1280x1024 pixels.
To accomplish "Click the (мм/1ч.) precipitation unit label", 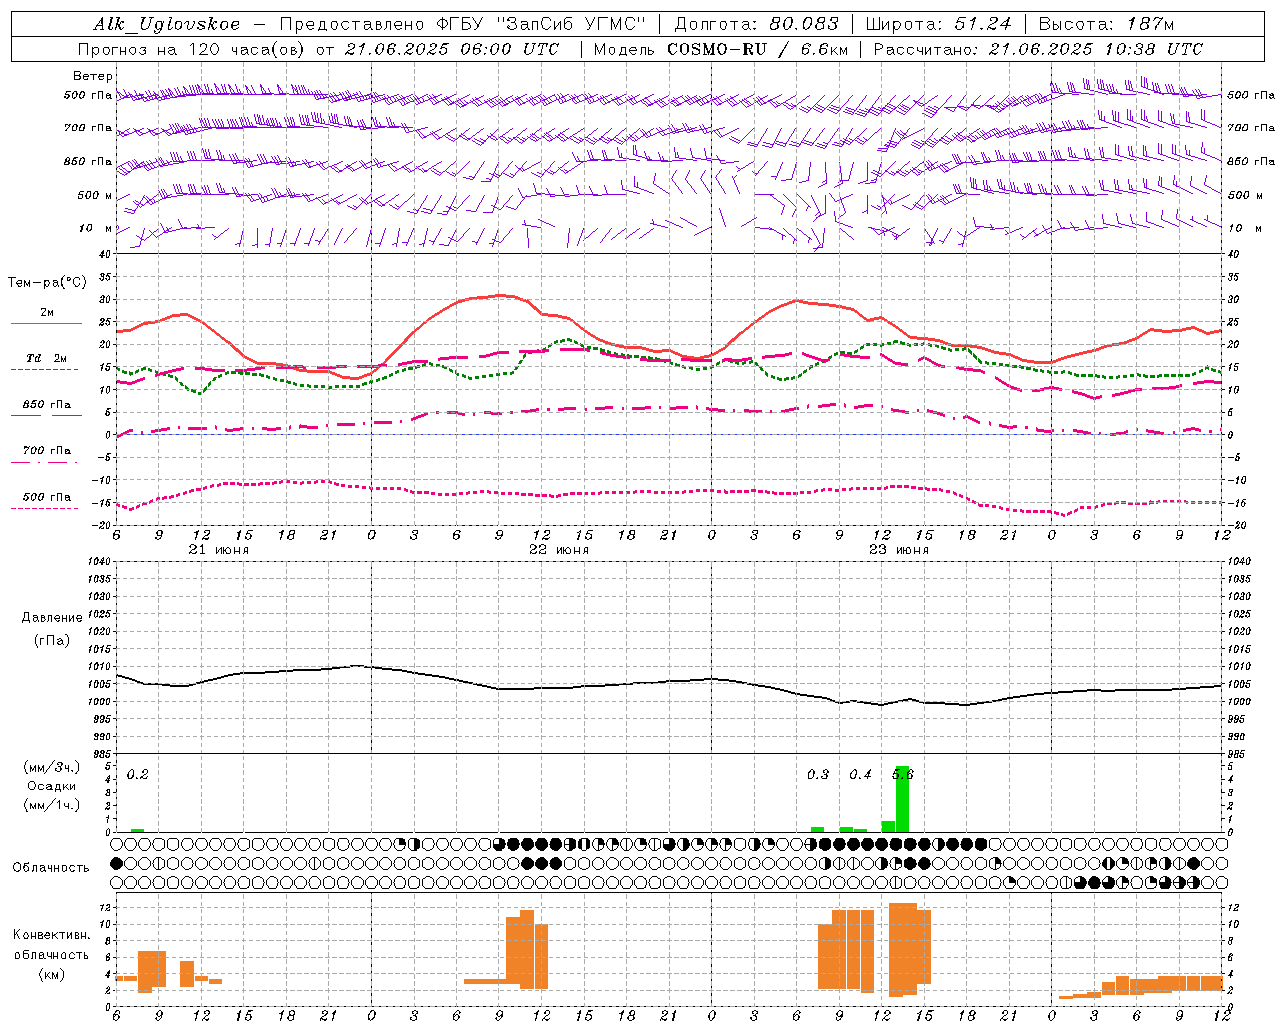I will click(x=52, y=805).
